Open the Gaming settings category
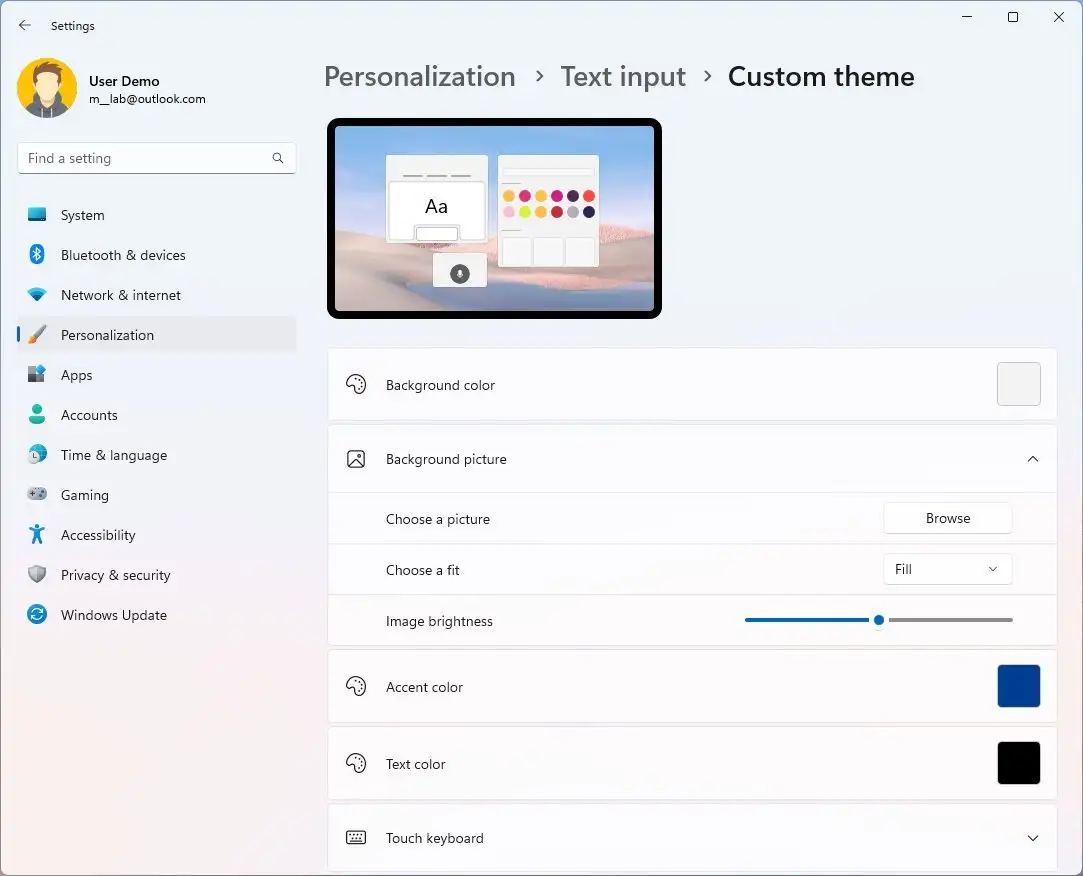The height and width of the screenshot is (876, 1083). click(x=84, y=495)
